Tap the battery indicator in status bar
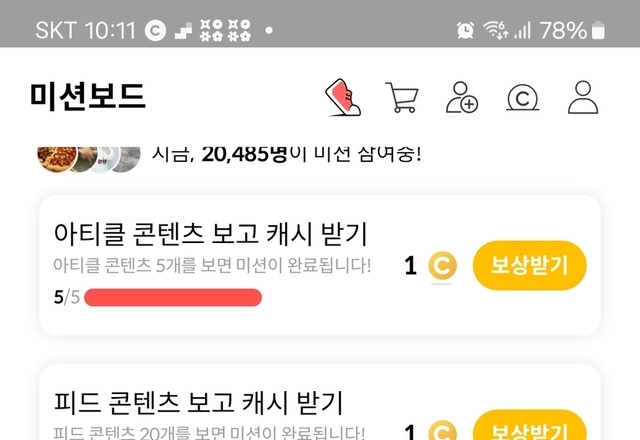This screenshot has width=640, height=440. coord(598,30)
